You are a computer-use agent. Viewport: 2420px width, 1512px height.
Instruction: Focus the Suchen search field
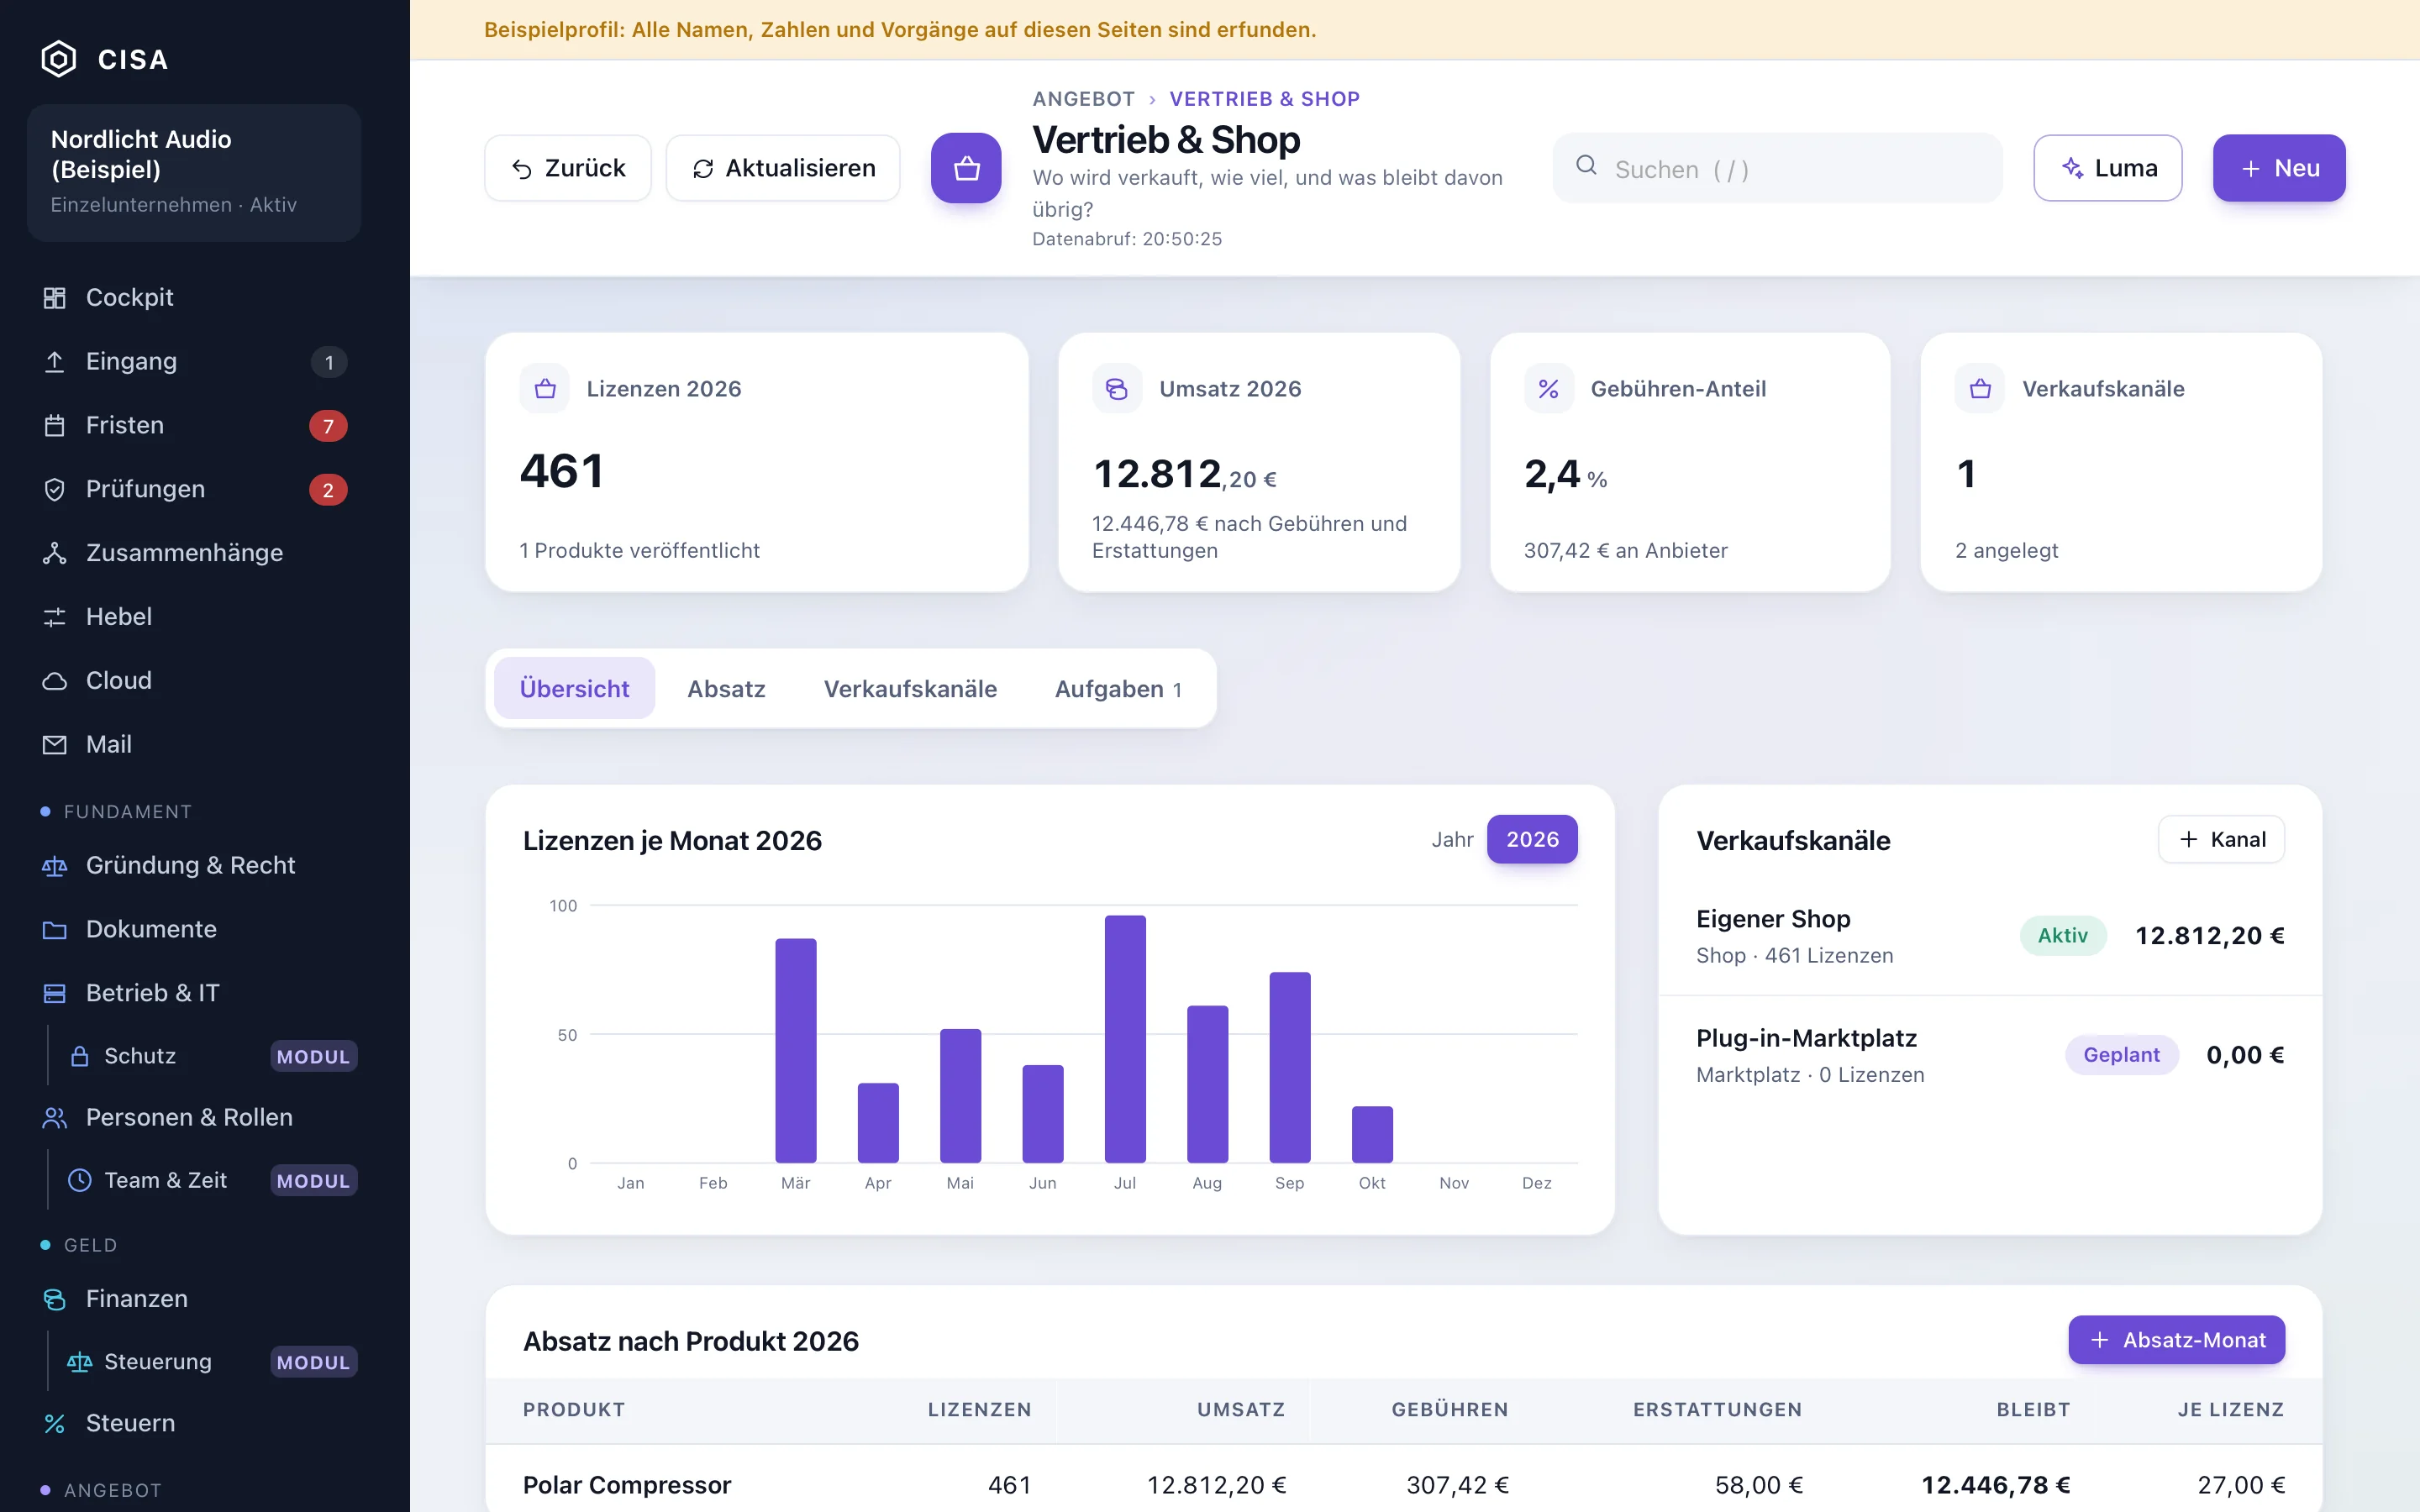(x=1777, y=168)
